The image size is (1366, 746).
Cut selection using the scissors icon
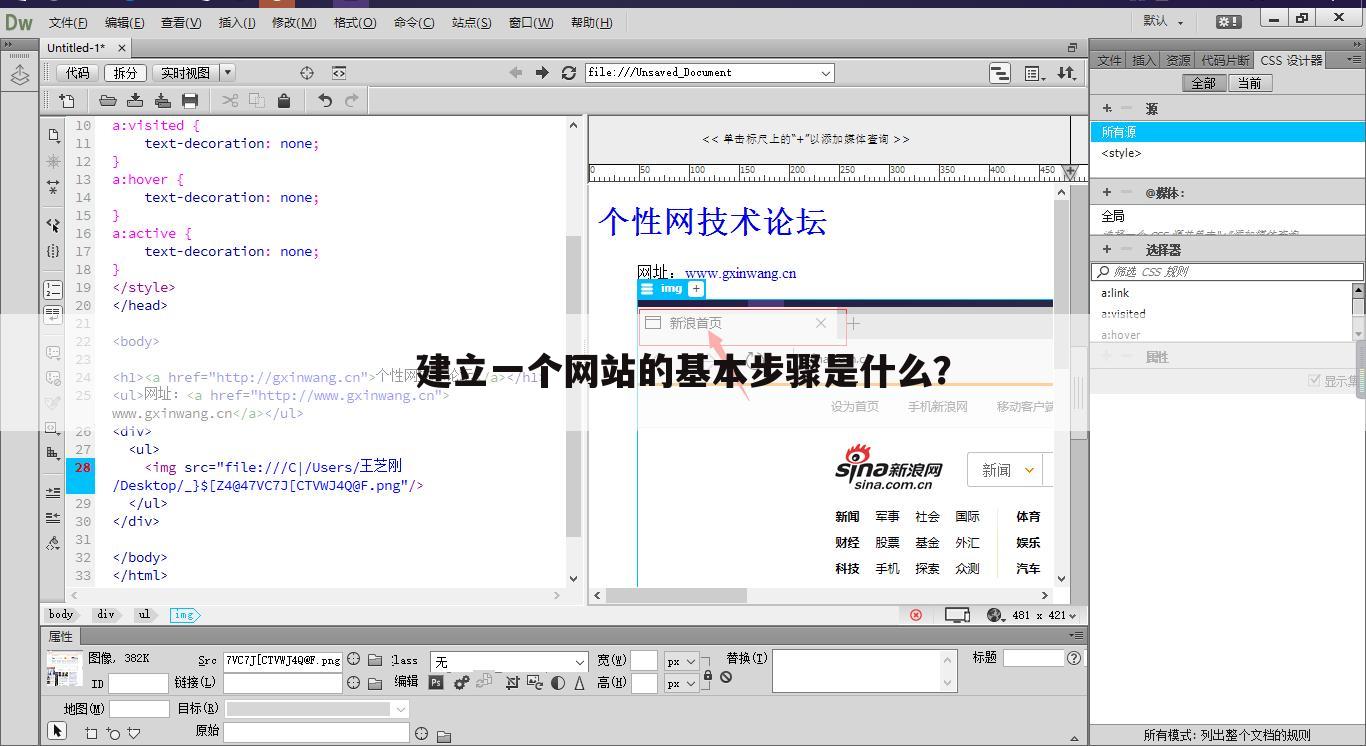coord(230,100)
